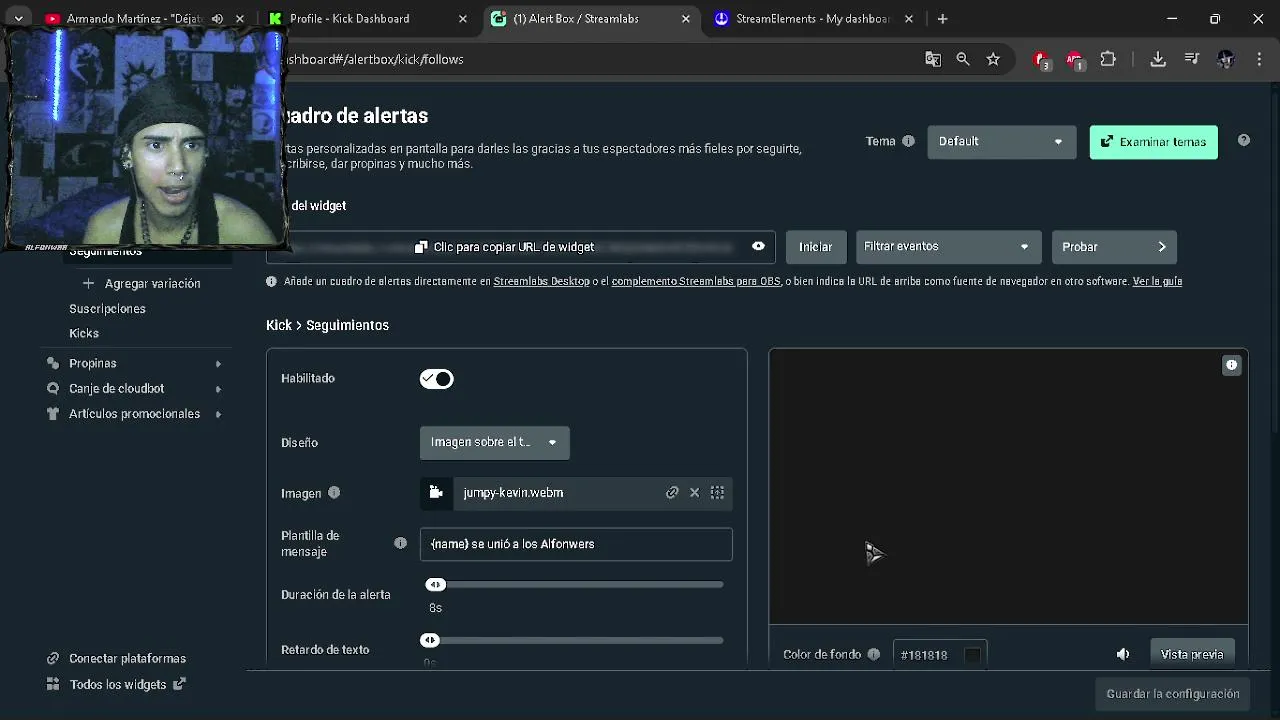1280x720 pixels.
Task: Toggle the Habilitado switch
Action: (x=437, y=378)
